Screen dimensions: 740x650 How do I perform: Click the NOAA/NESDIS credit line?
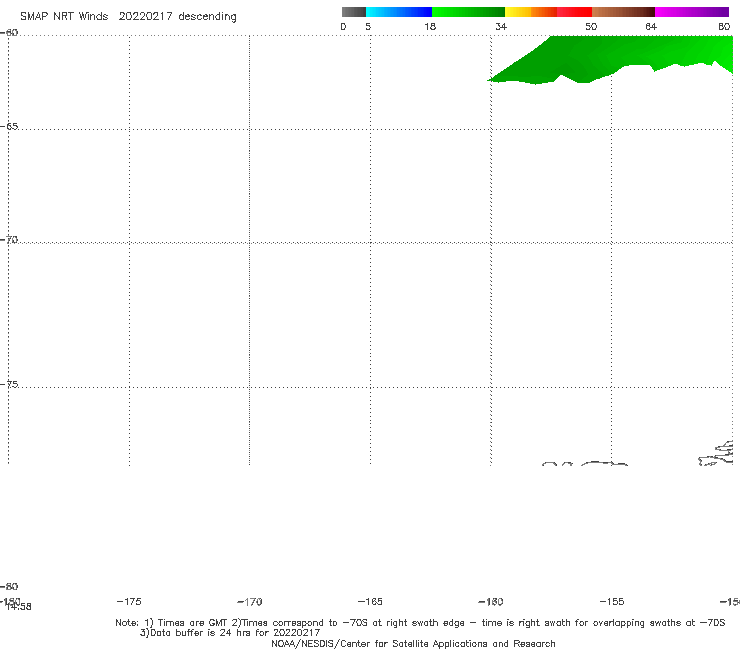413,644
